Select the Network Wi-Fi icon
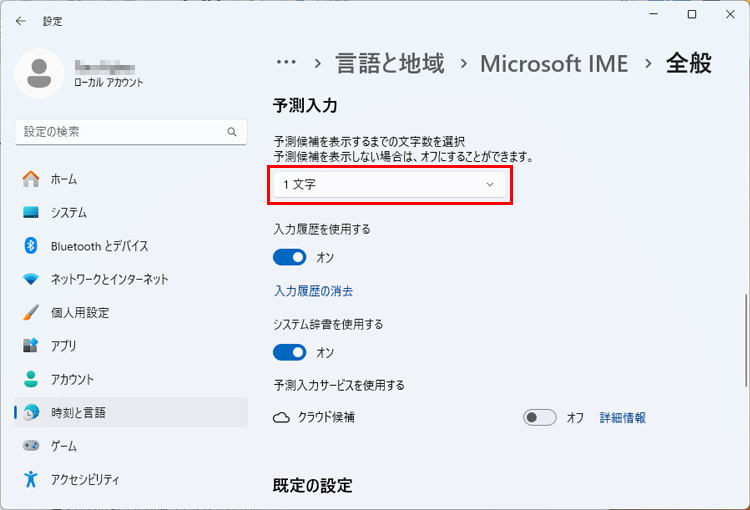Image resolution: width=750 pixels, height=510 pixels. click(x=31, y=279)
